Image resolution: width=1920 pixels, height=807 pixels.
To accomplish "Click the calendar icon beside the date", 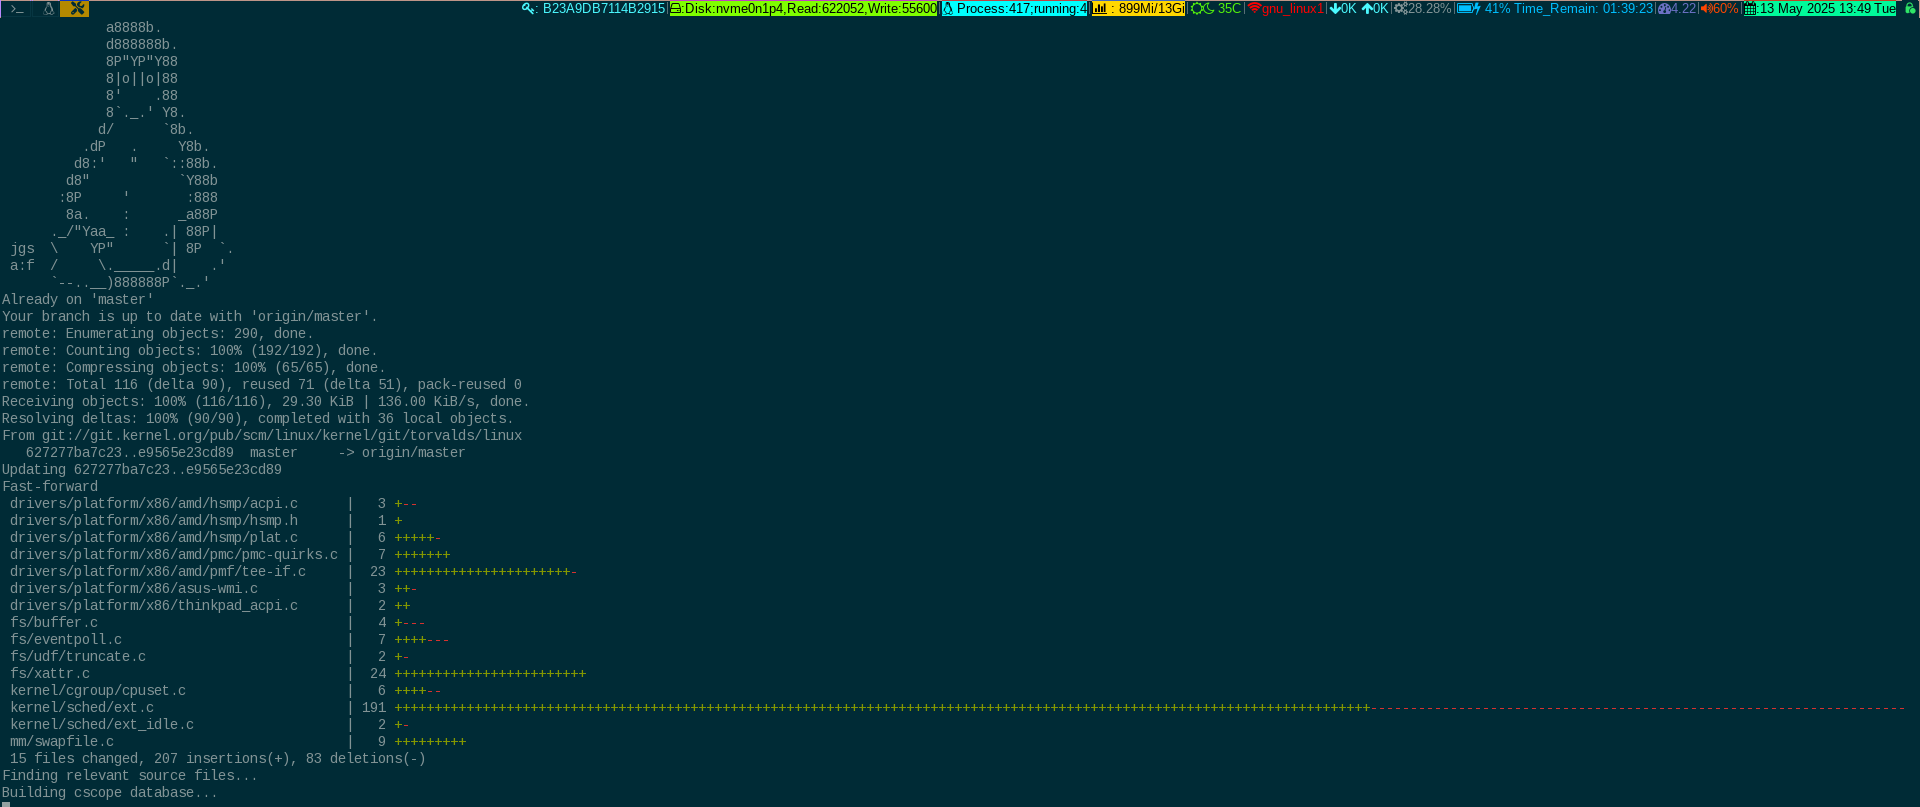I will tap(1750, 8).
